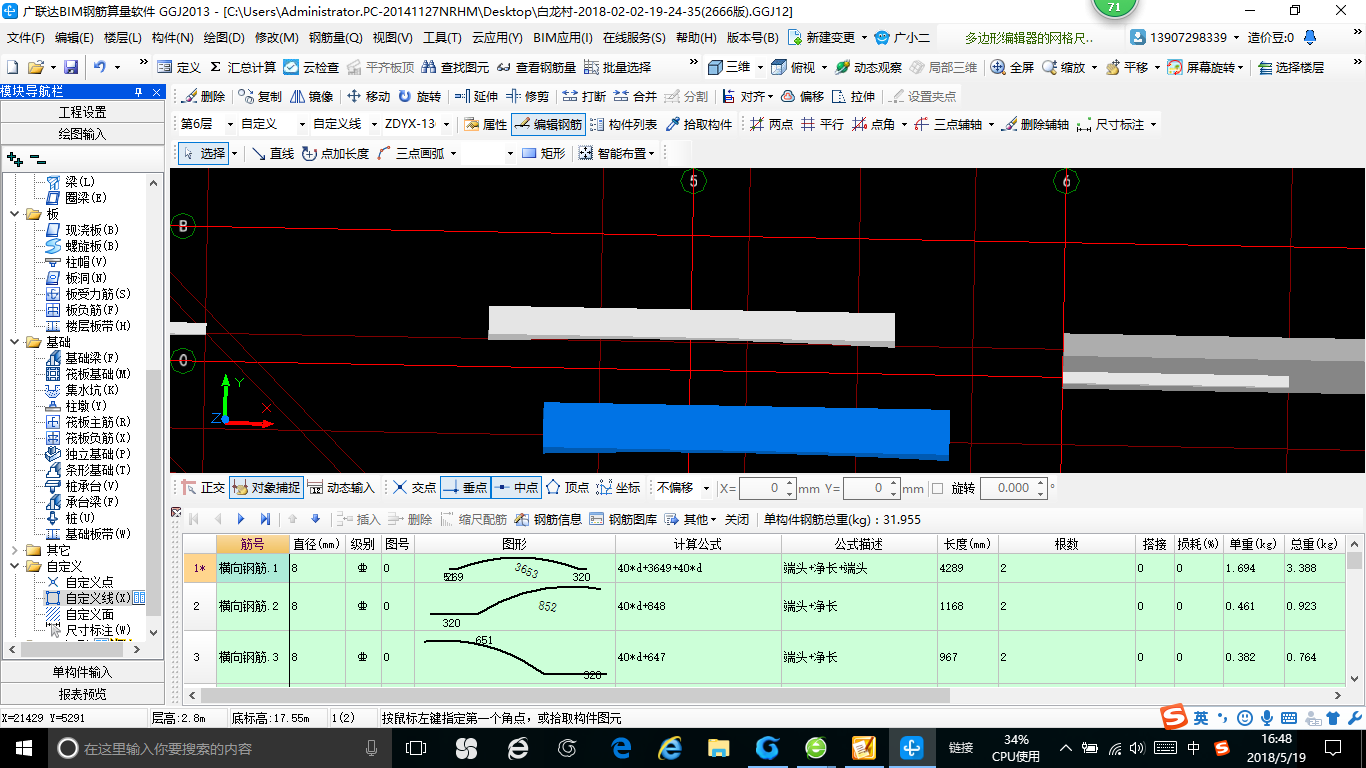Toggle 编辑钢筋 (edit rebar) panel
This screenshot has height=768, width=1366.
tap(547, 125)
